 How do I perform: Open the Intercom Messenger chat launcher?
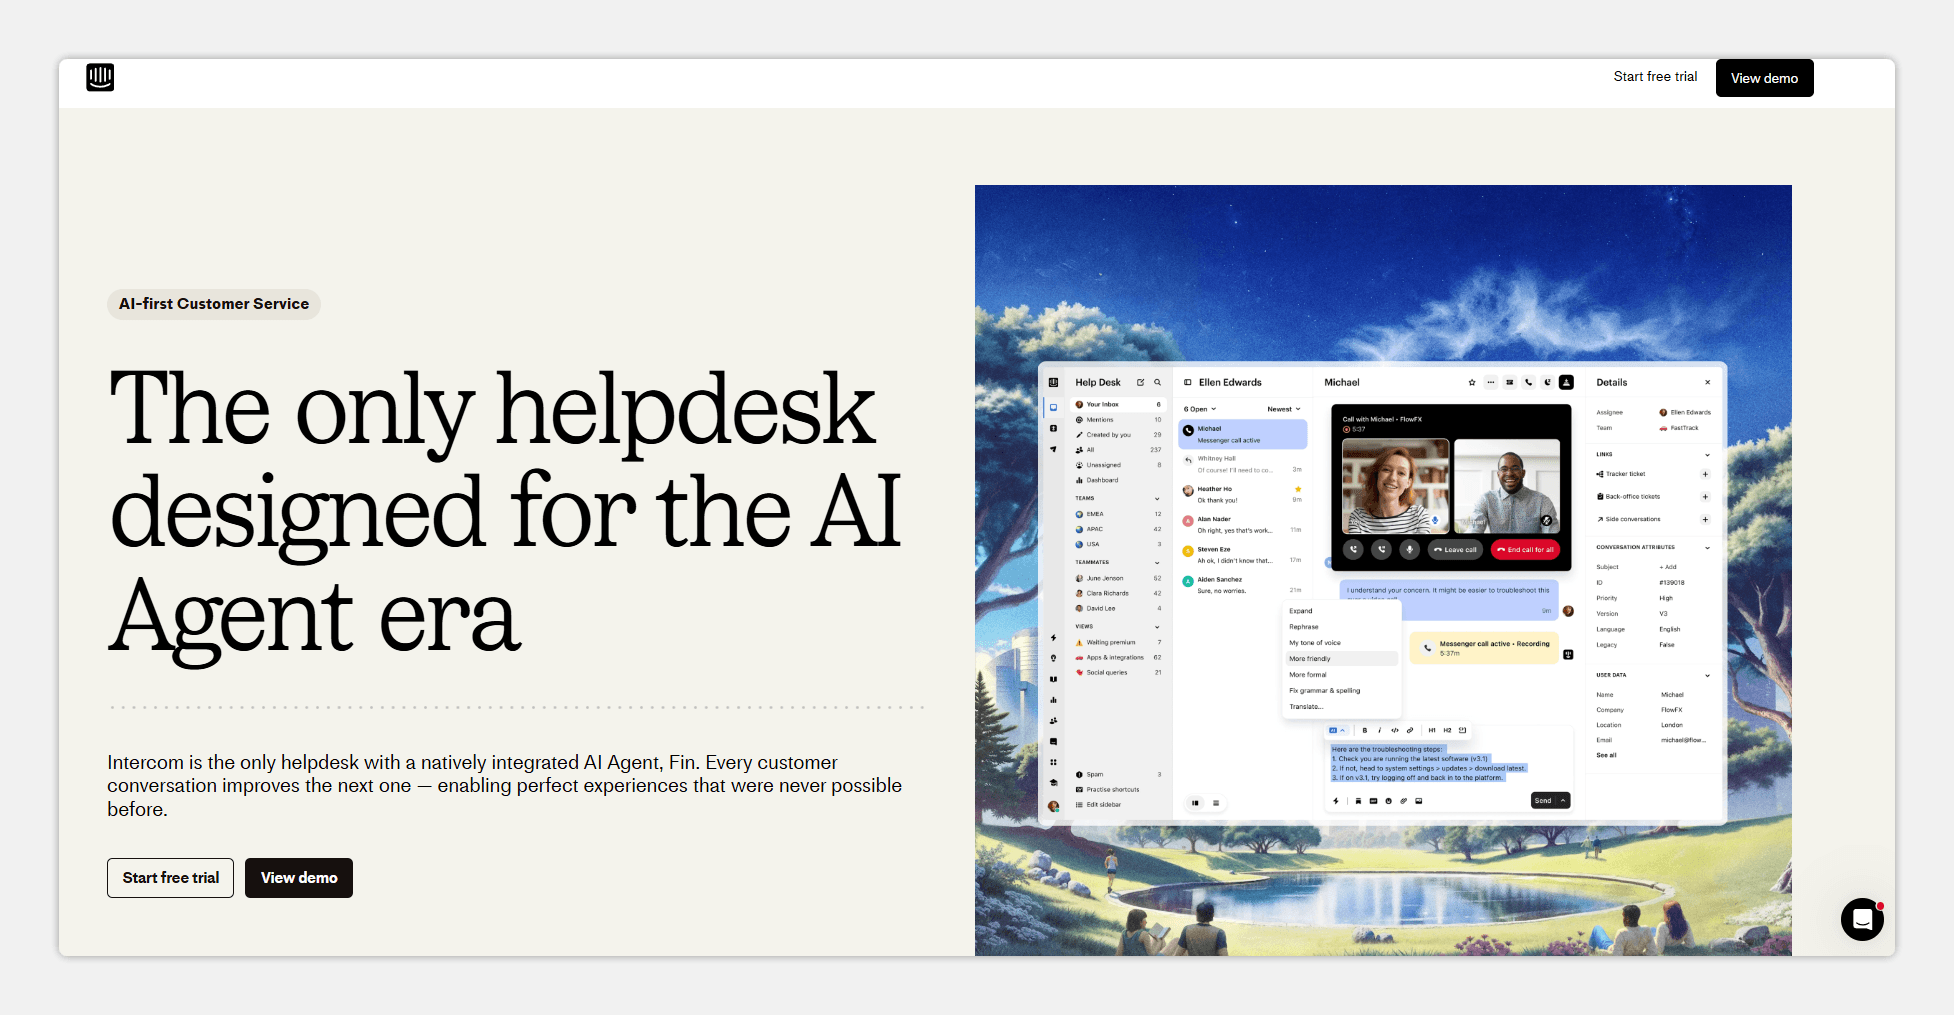[1862, 919]
